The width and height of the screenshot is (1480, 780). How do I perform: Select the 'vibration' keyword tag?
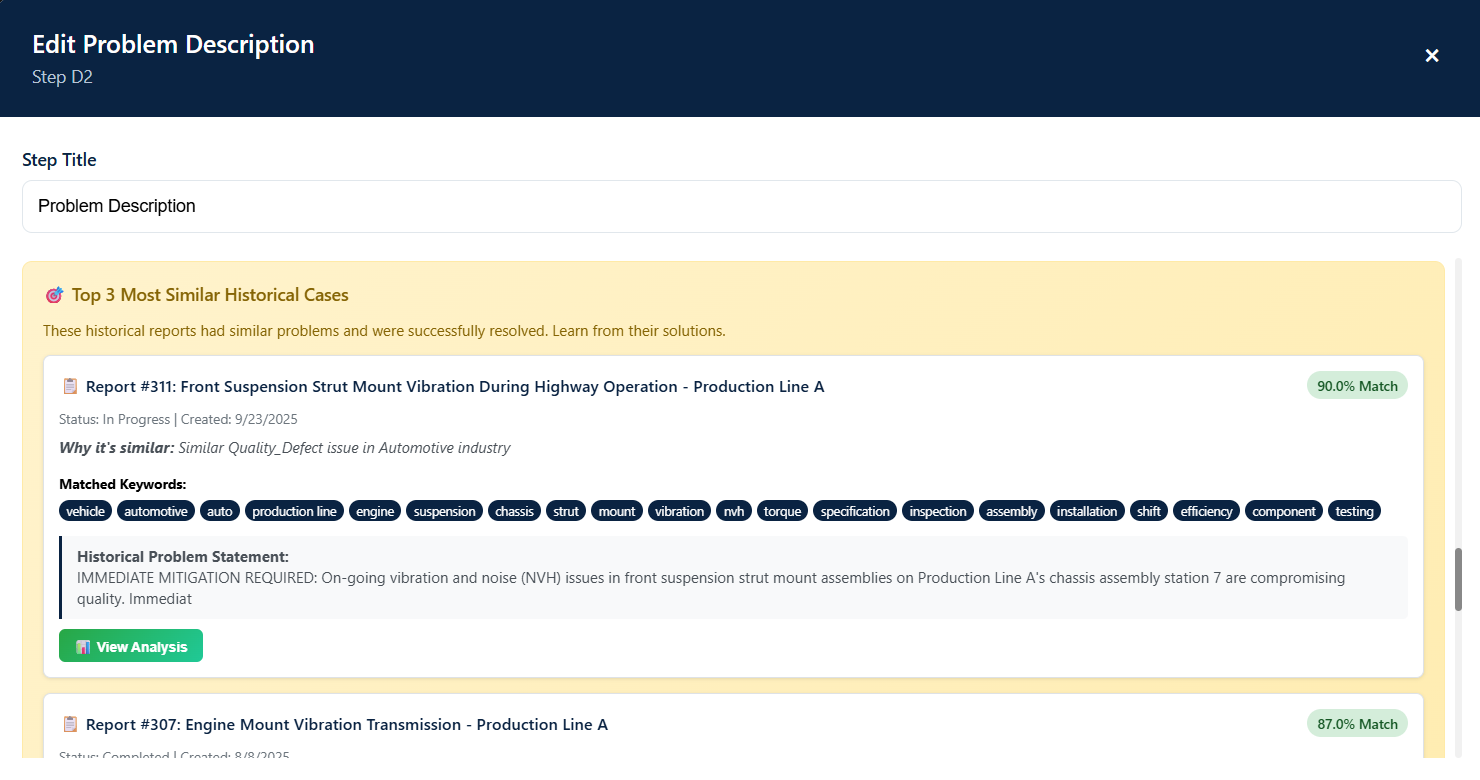[679, 511]
